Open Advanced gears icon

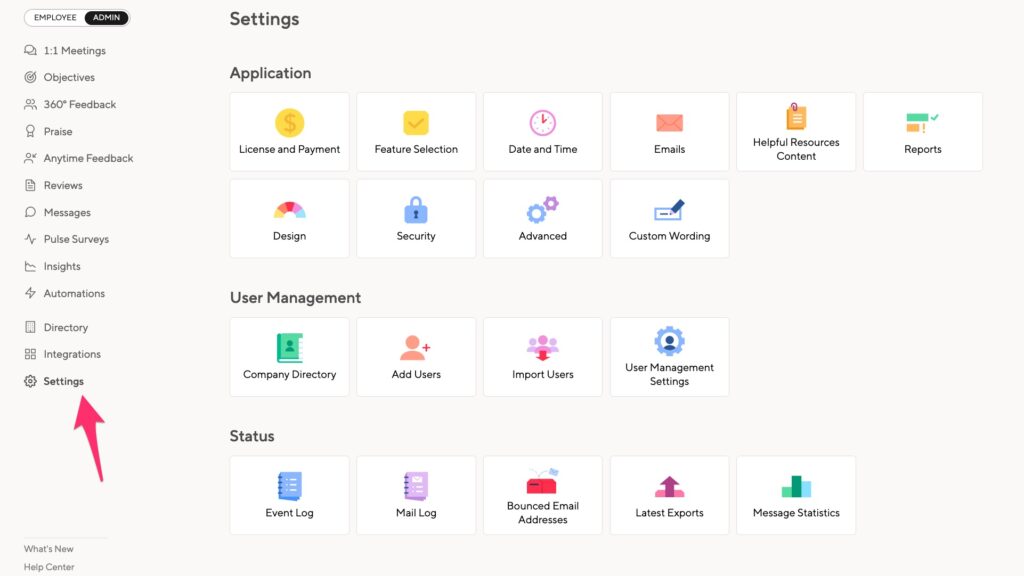[543, 210]
